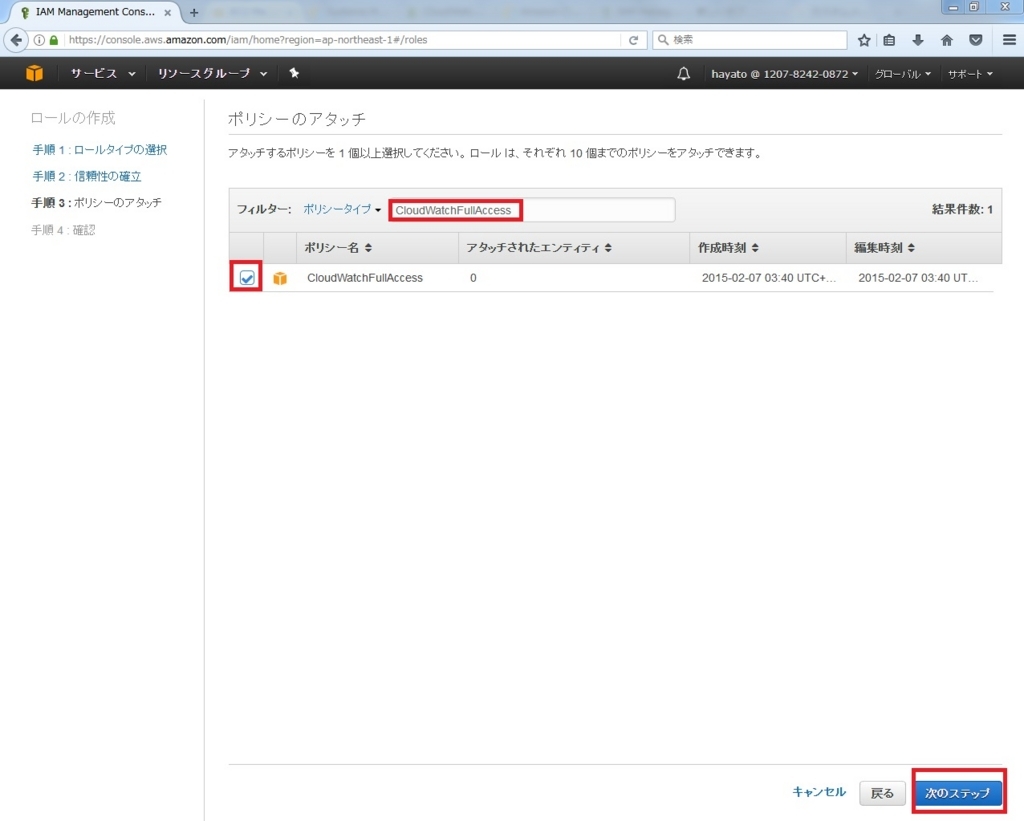Click the attached entities value 0
The height and width of the screenshot is (821, 1024).
[473, 278]
